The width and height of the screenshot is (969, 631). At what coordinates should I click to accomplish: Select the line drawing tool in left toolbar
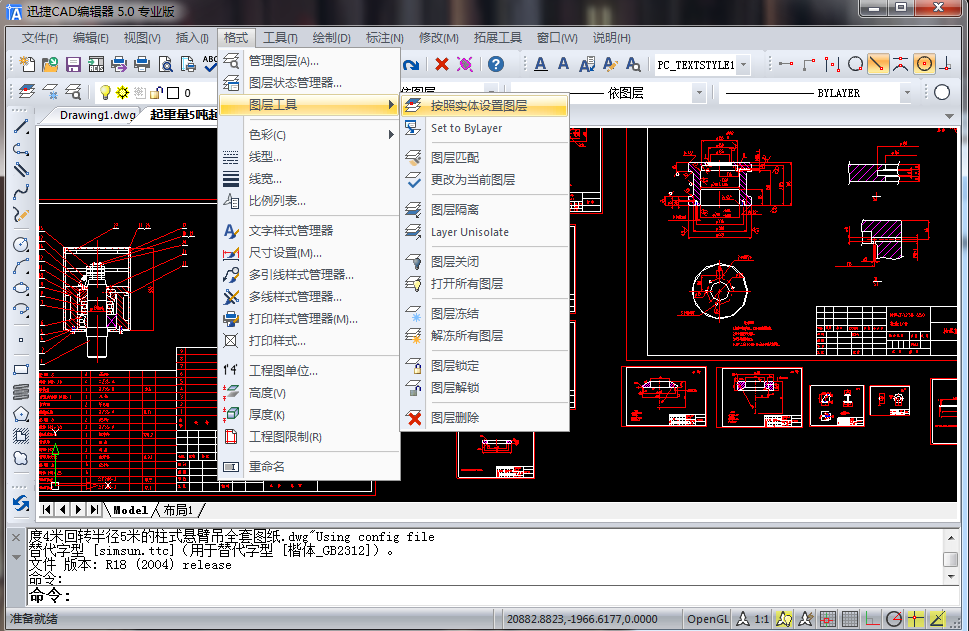coord(21,127)
